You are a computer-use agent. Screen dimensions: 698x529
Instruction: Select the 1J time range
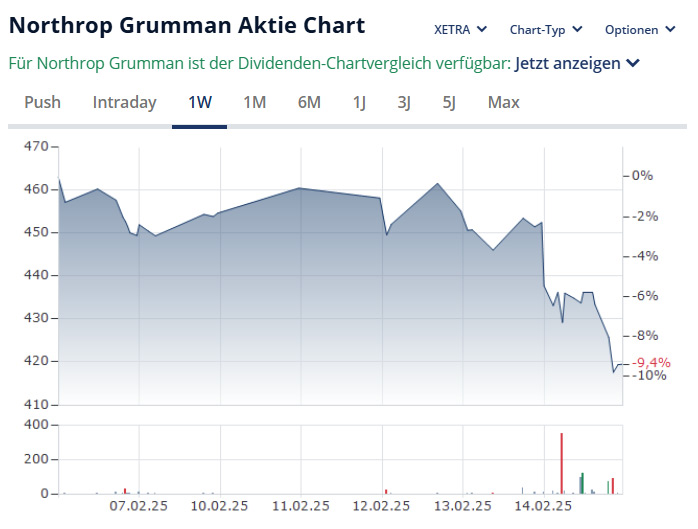pyautogui.click(x=359, y=102)
